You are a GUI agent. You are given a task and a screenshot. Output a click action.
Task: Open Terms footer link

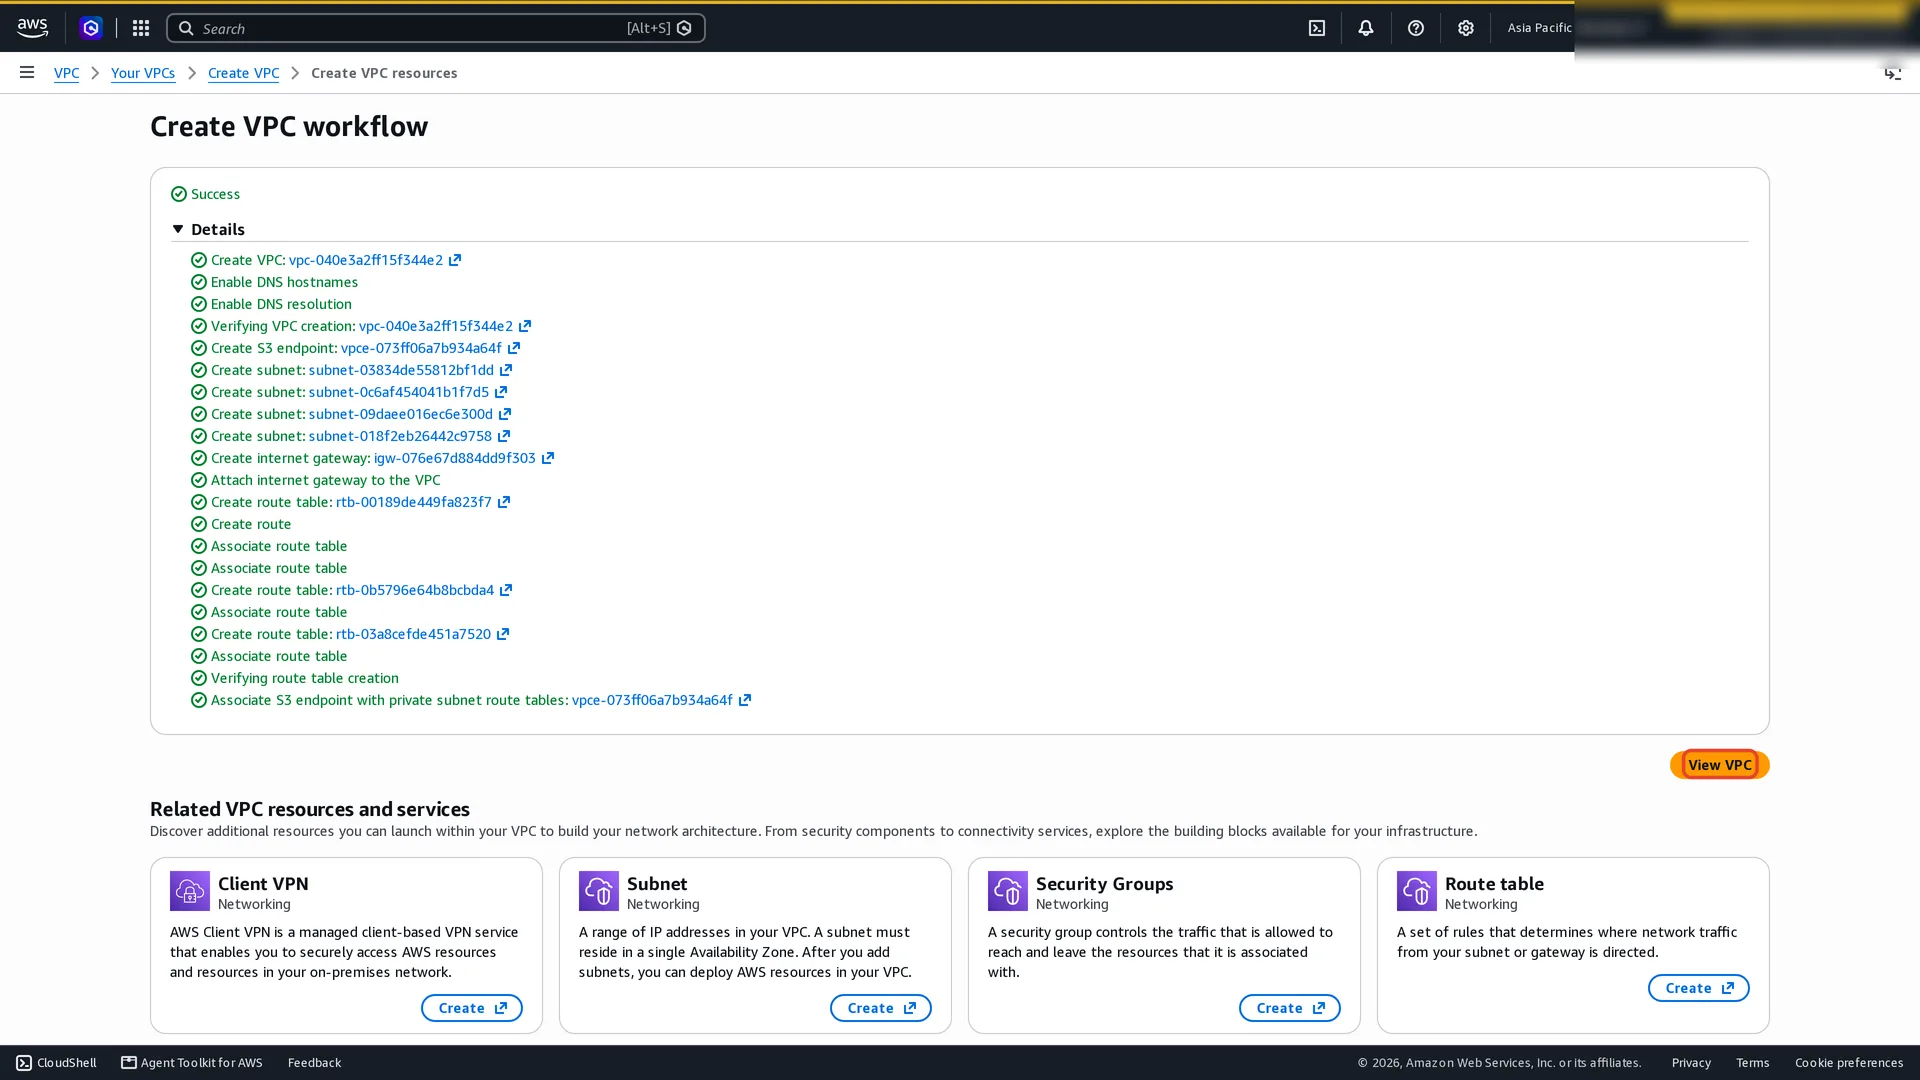point(1753,1063)
